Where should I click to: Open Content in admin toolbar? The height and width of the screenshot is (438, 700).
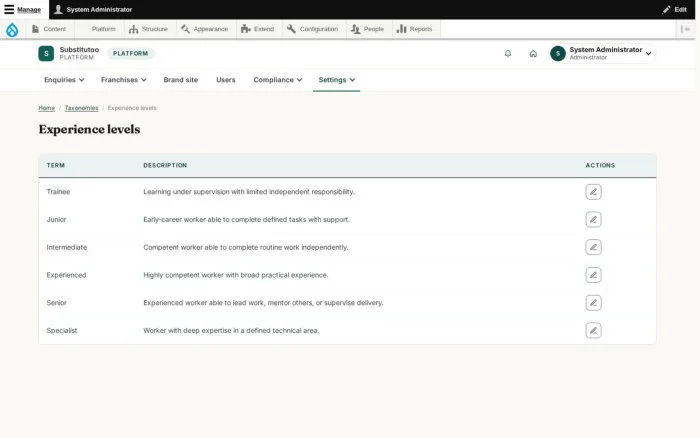pos(49,29)
